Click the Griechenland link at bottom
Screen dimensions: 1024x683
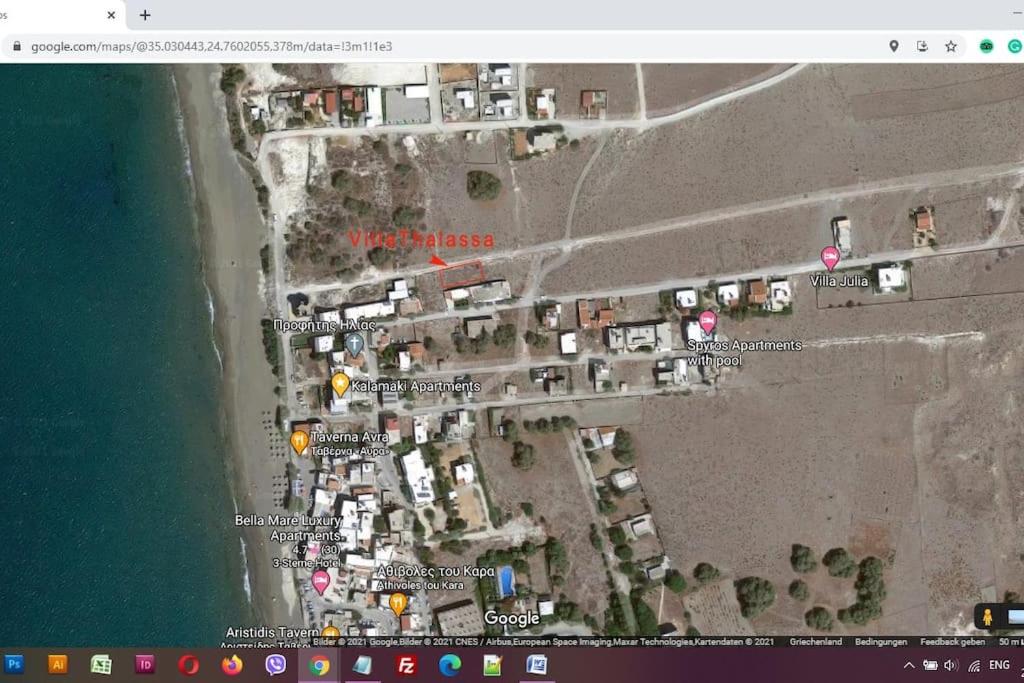(x=815, y=642)
